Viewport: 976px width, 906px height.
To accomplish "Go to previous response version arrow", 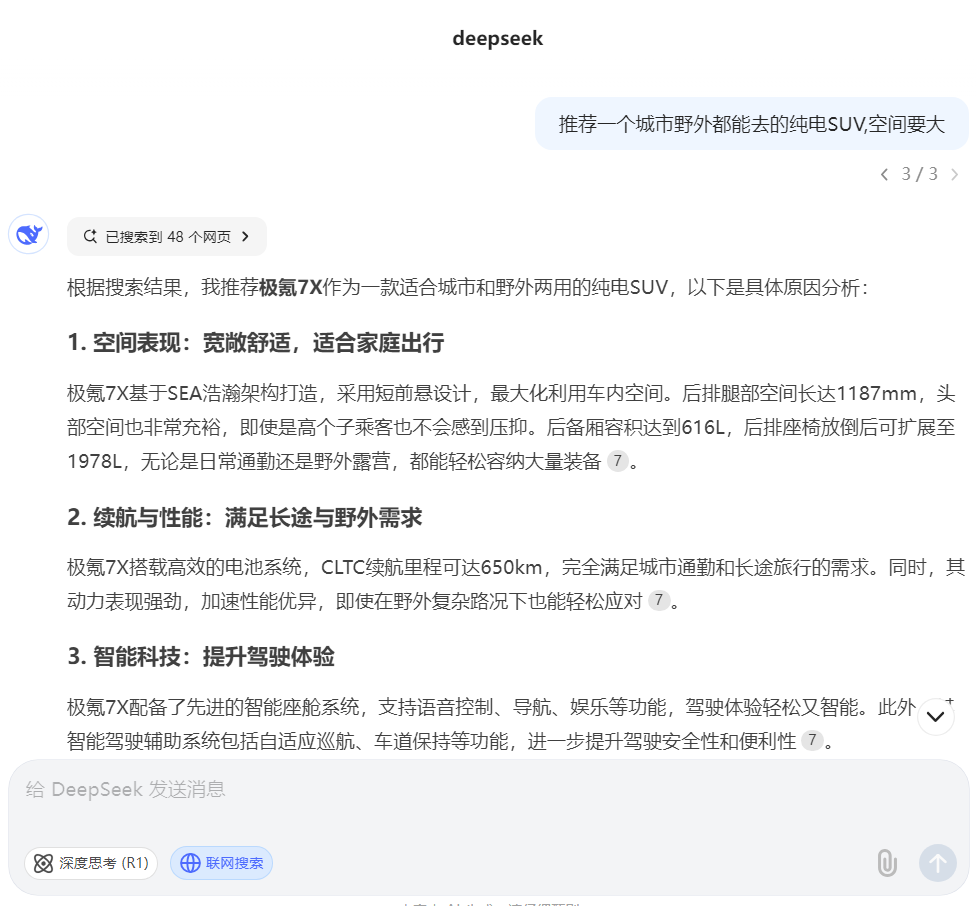I will pos(884,174).
